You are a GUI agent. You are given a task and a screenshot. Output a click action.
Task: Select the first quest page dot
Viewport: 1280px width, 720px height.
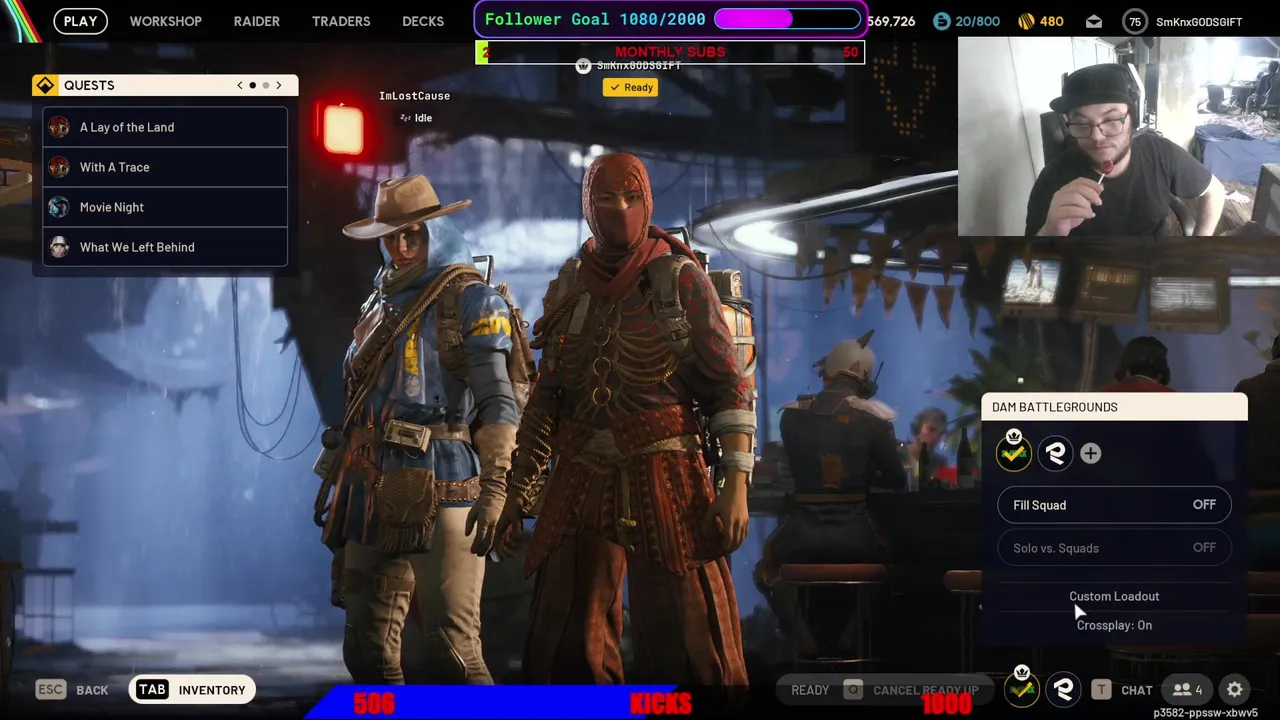[x=252, y=85]
